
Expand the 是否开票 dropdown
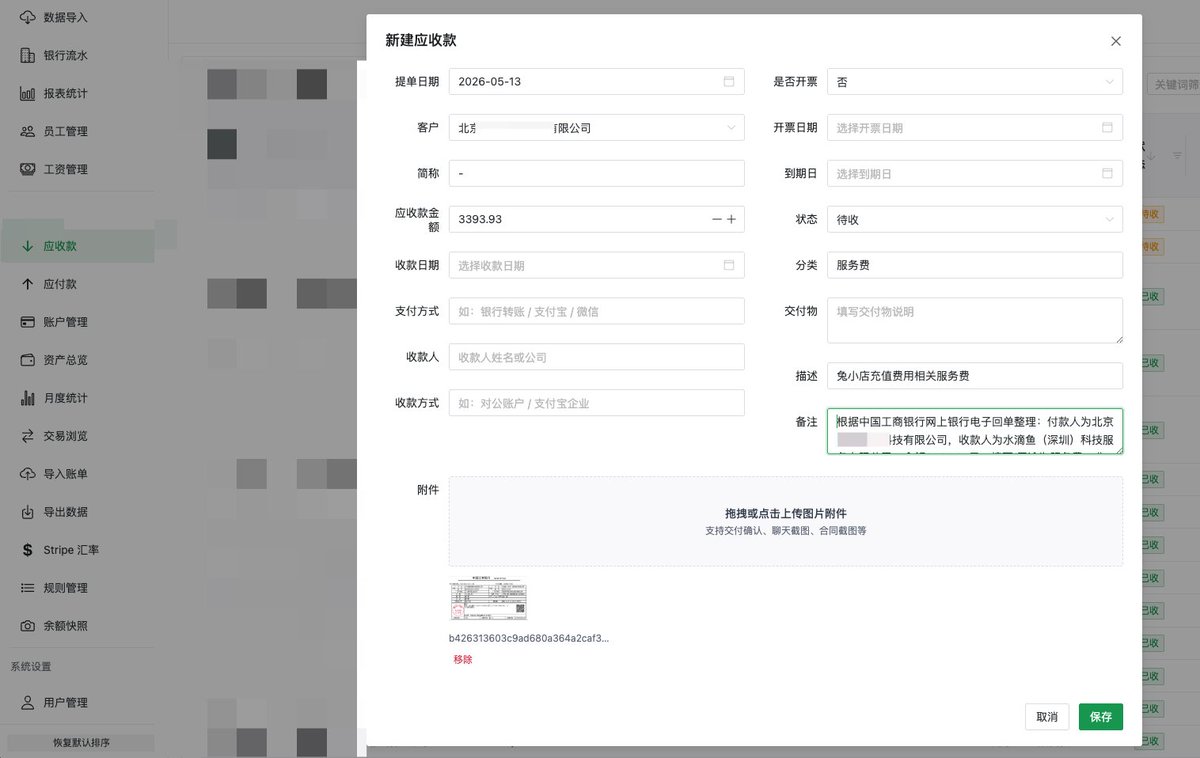pyautogui.click(x=975, y=82)
